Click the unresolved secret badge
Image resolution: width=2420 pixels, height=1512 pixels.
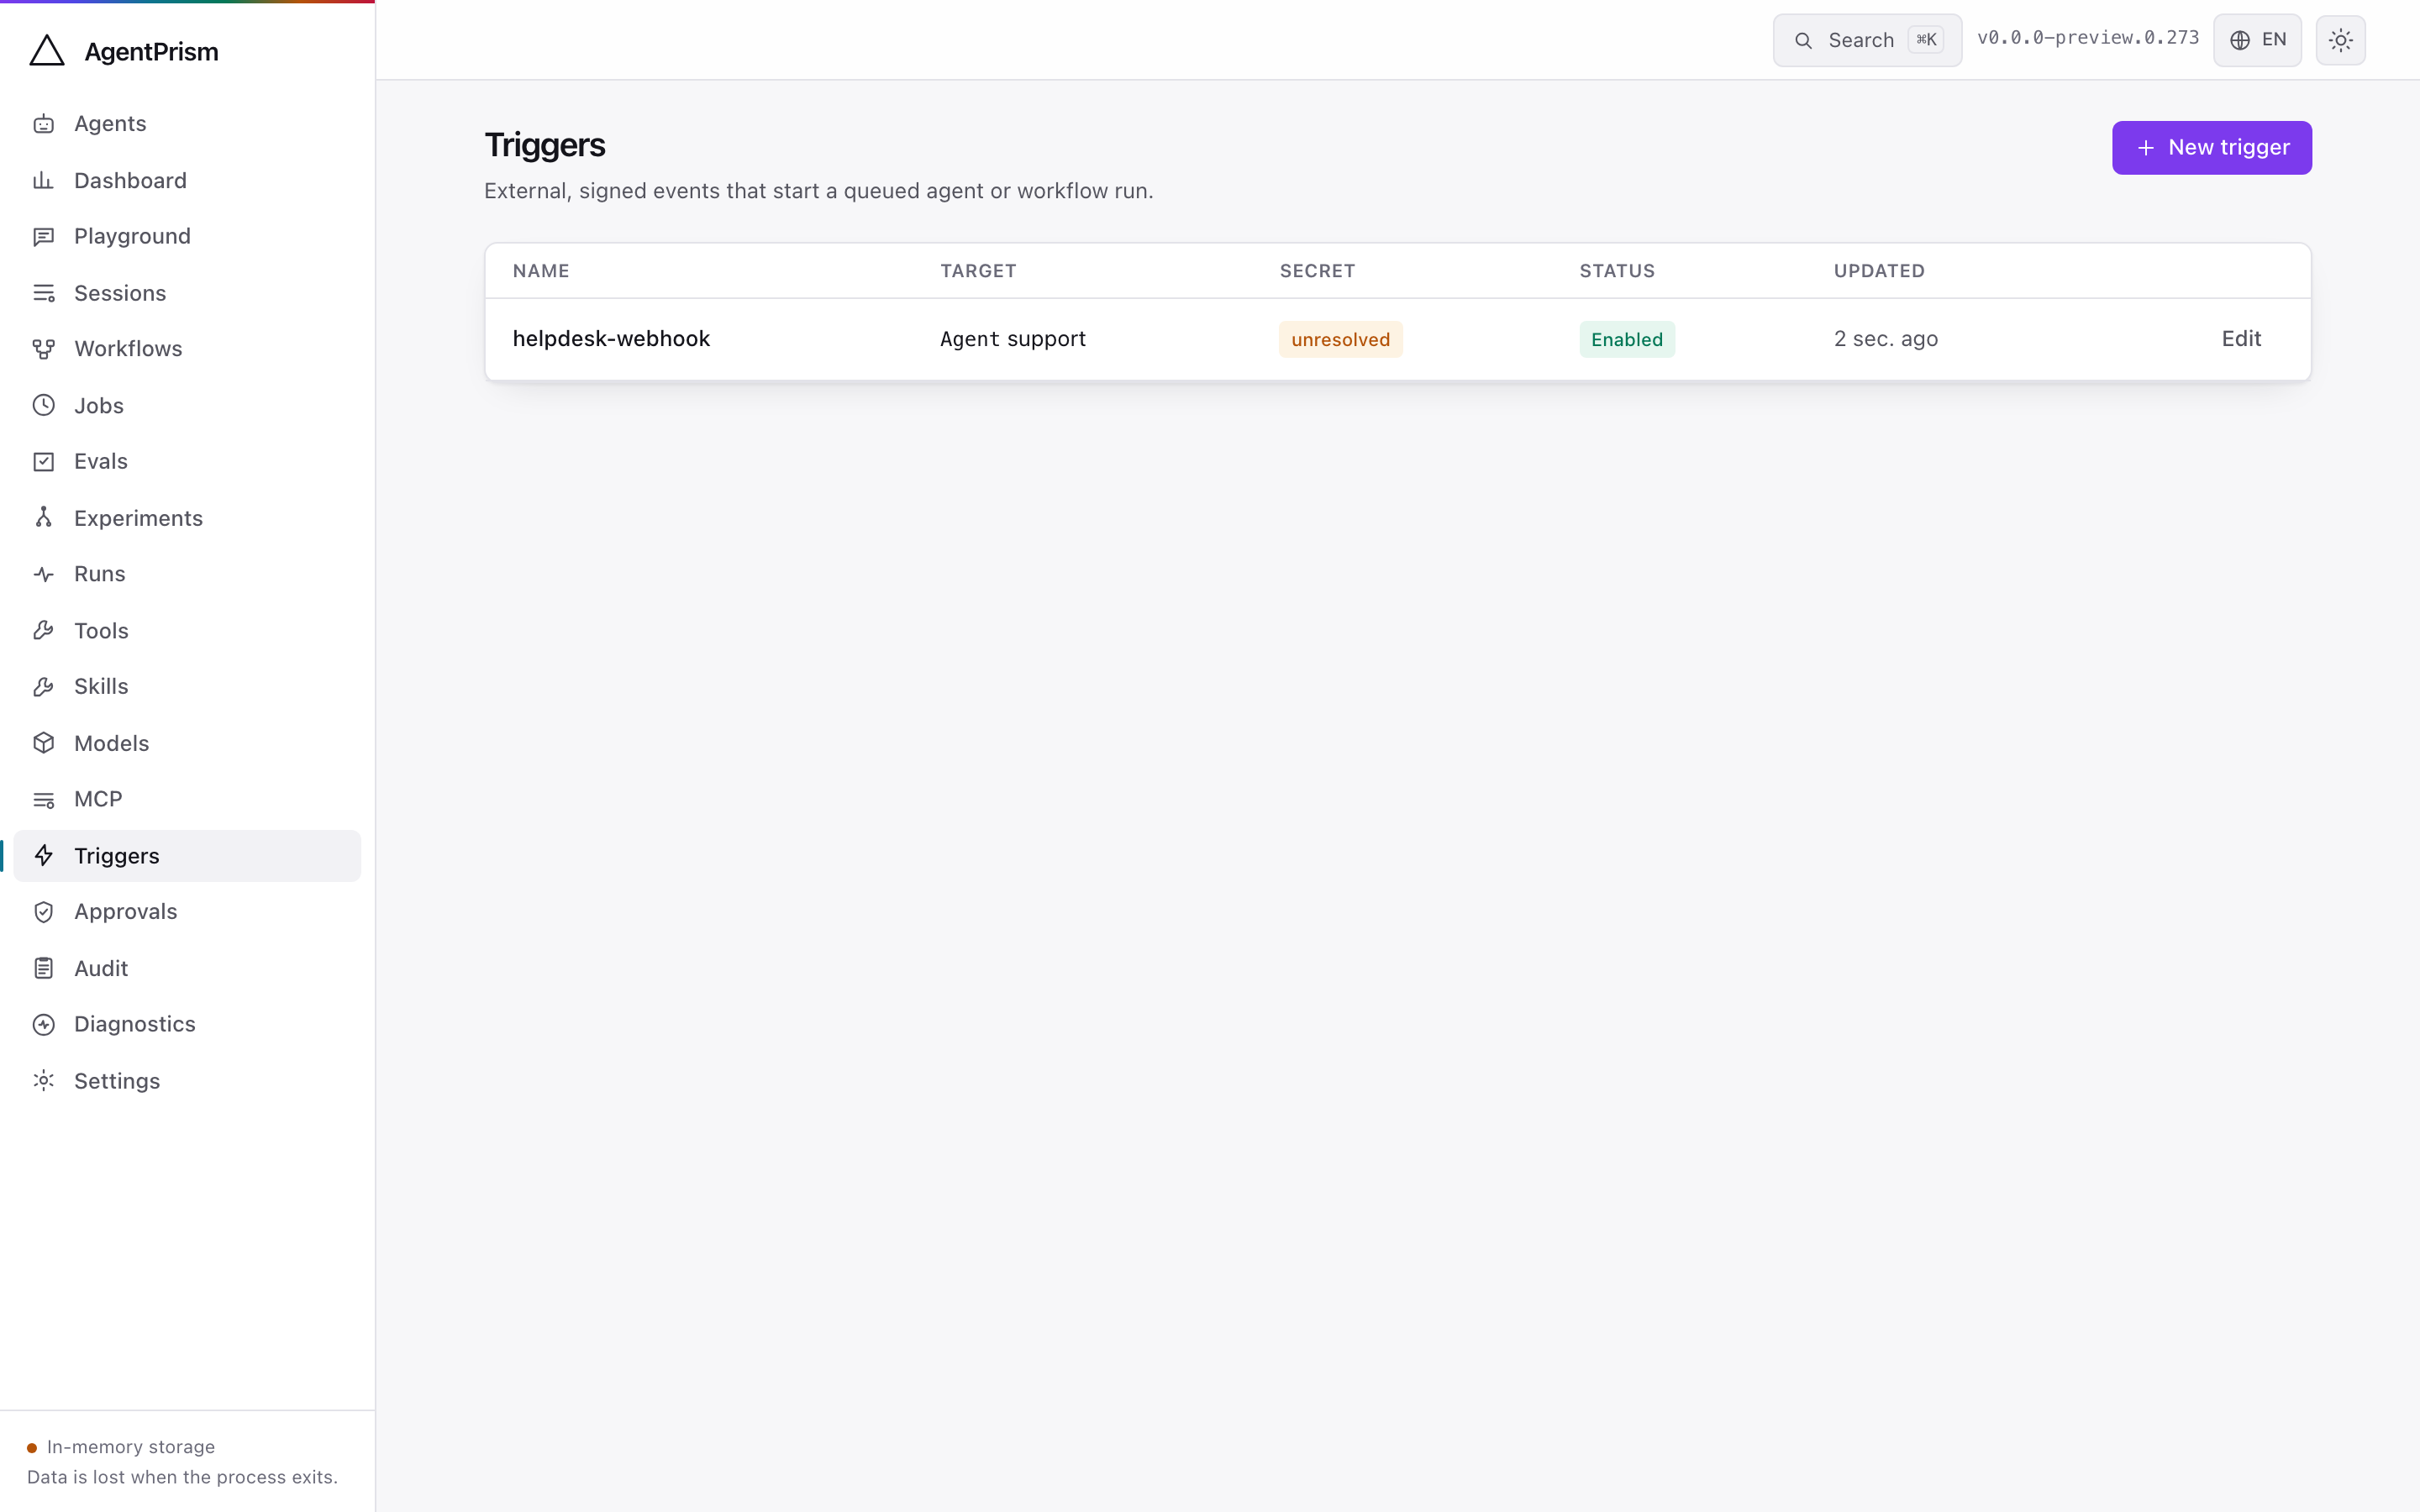(1340, 339)
